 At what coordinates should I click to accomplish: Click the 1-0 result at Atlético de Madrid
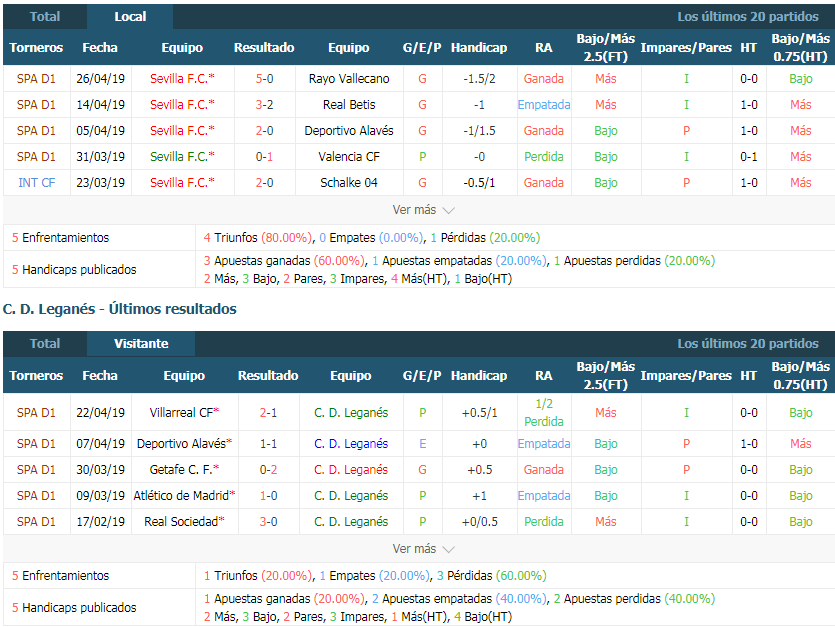(268, 496)
